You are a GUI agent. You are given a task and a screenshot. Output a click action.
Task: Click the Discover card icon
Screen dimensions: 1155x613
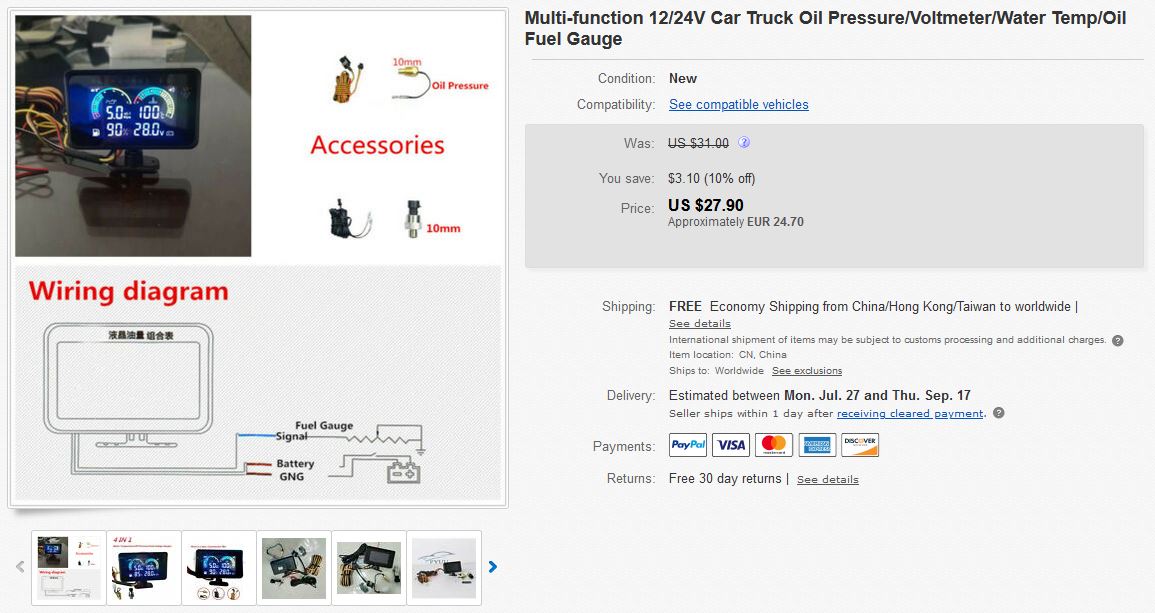point(860,445)
